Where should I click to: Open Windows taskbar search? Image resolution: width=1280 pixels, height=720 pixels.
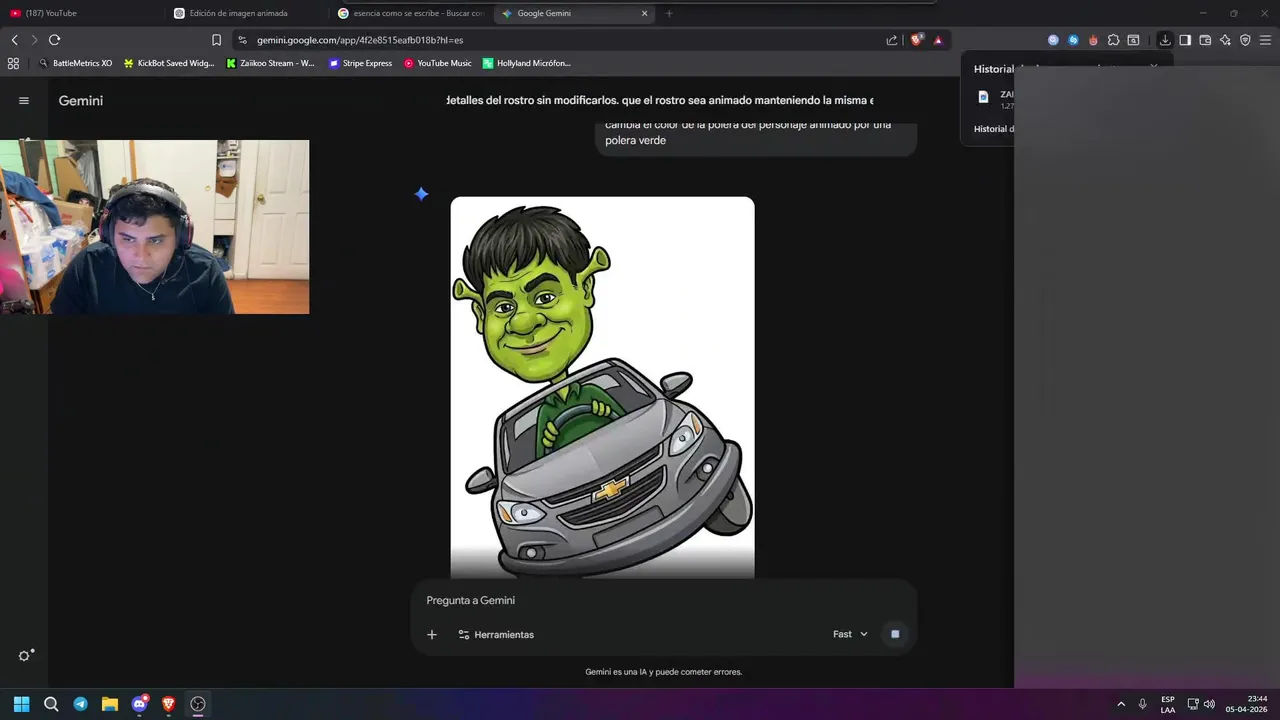click(x=51, y=704)
